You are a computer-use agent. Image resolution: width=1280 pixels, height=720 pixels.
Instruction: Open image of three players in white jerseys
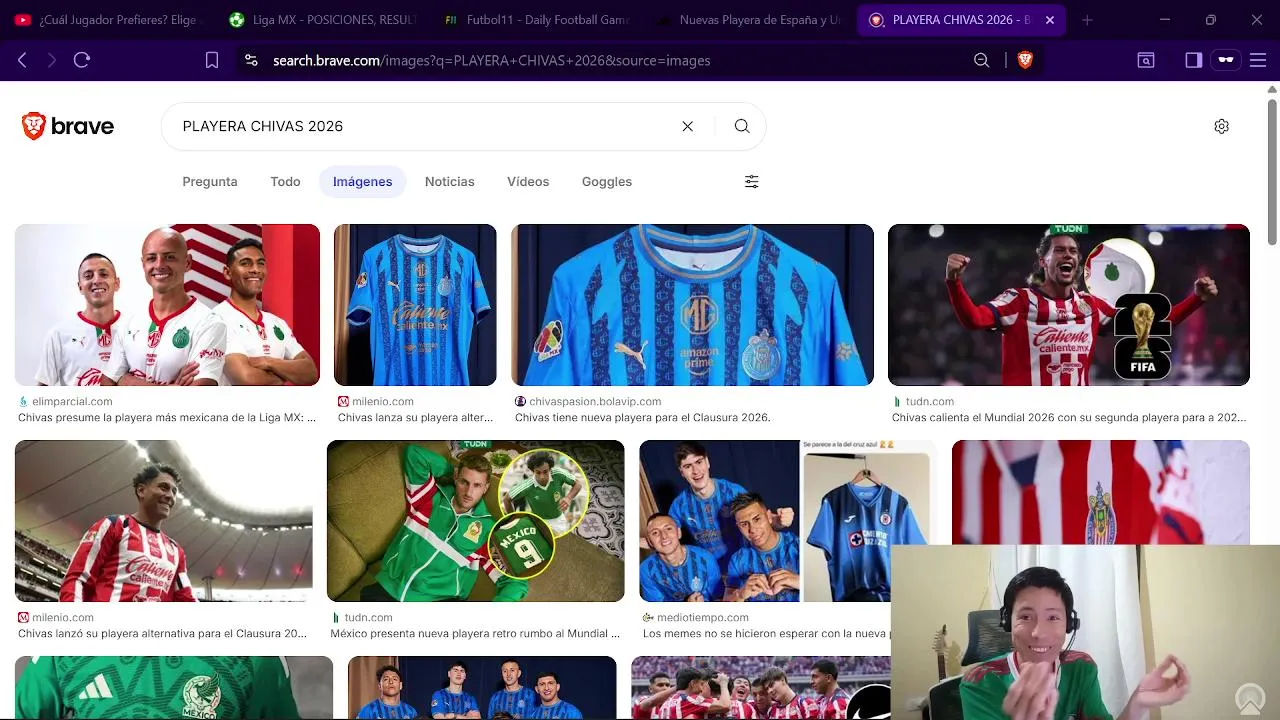point(167,305)
